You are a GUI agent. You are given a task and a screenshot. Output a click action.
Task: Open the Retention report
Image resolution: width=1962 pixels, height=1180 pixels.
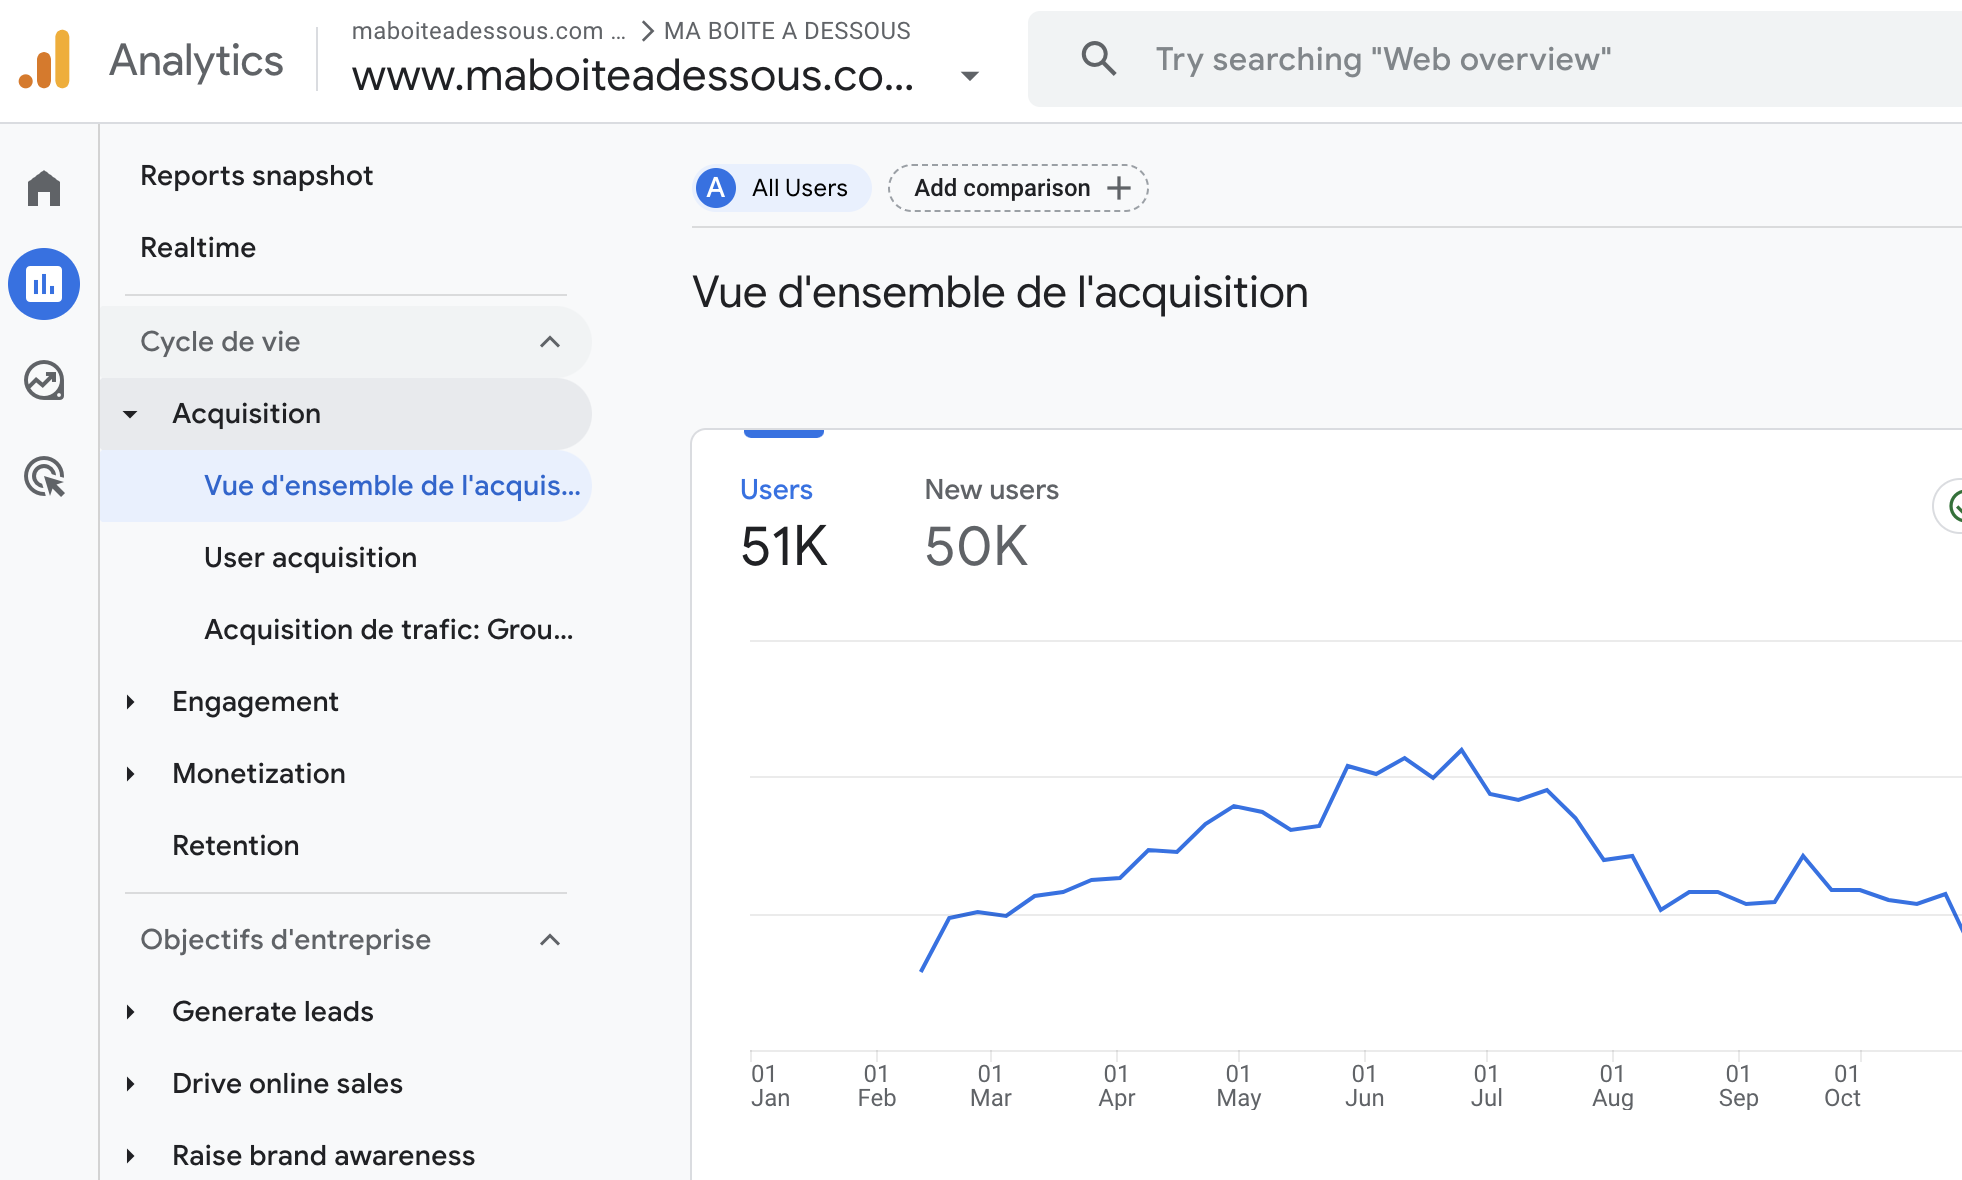click(235, 846)
